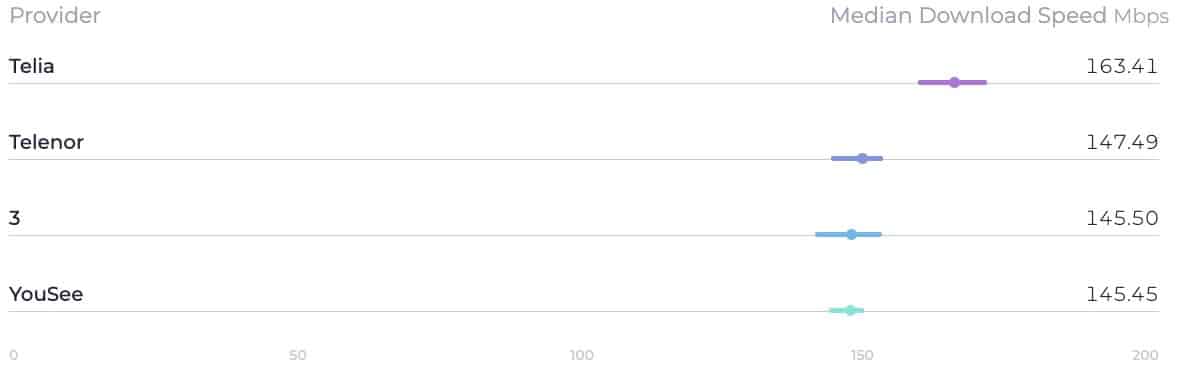Screen dimensions: 1177x389
Task: Click YouSee's 145.45 speed value
Action: click(x=1122, y=294)
